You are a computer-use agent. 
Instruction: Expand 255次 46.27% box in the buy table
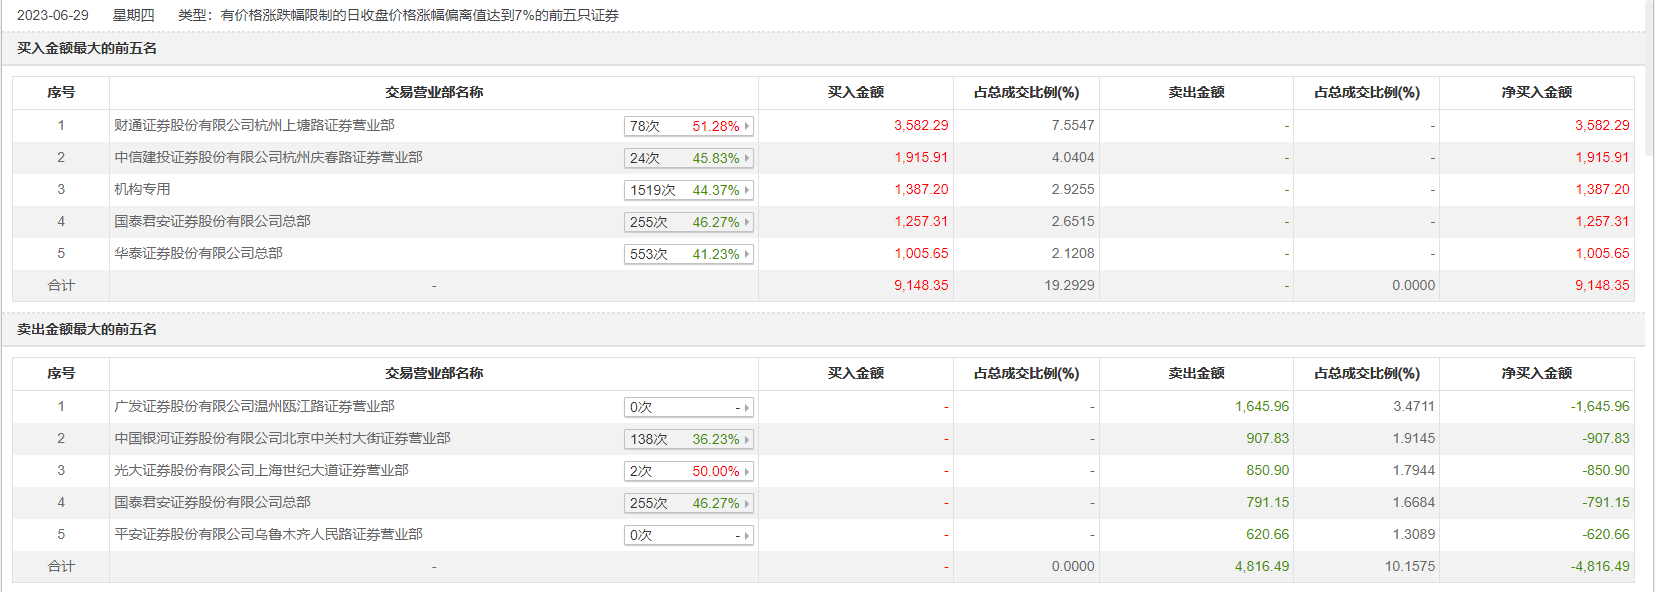pos(688,222)
